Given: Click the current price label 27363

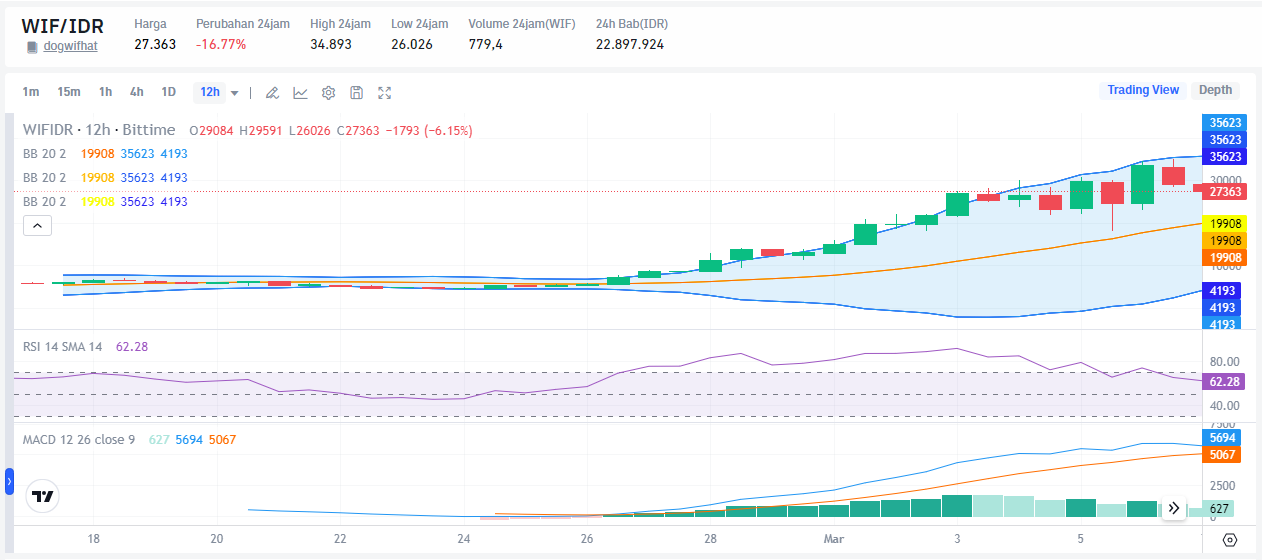Looking at the screenshot, I should [x=1224, y=192].
